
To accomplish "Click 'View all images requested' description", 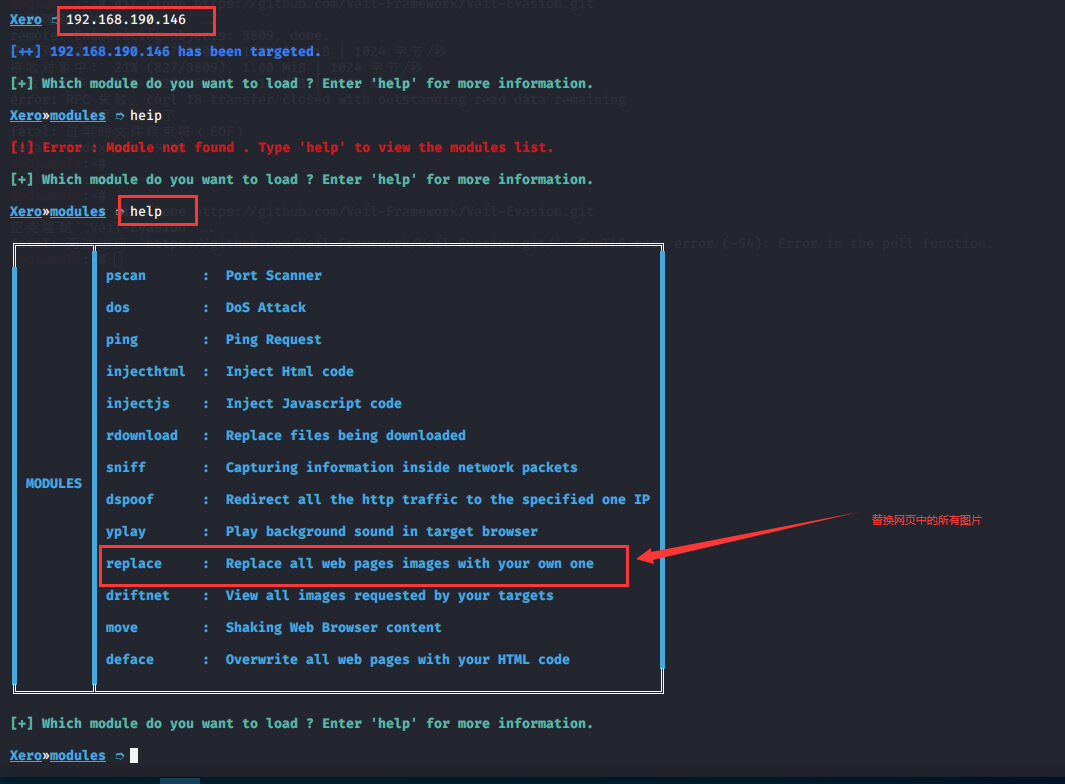I will coord(390,596).
